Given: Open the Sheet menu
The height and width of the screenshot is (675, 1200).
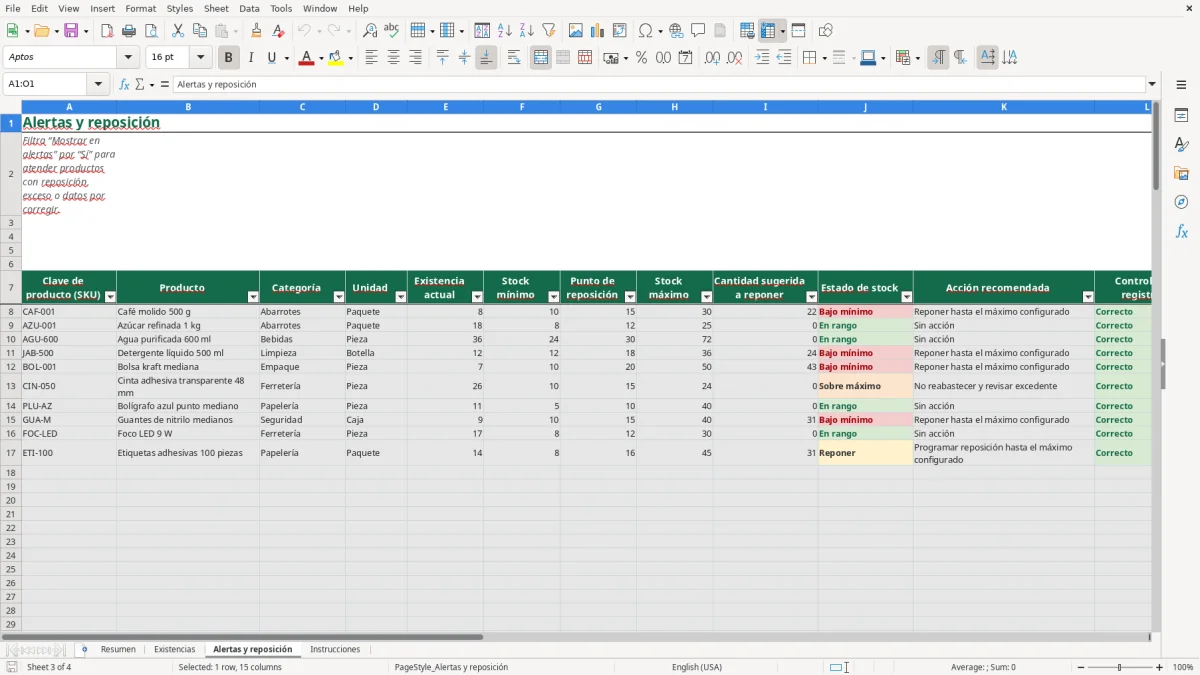Looking at the screenshot, I should pyautogui.click(x=216, y=8).
